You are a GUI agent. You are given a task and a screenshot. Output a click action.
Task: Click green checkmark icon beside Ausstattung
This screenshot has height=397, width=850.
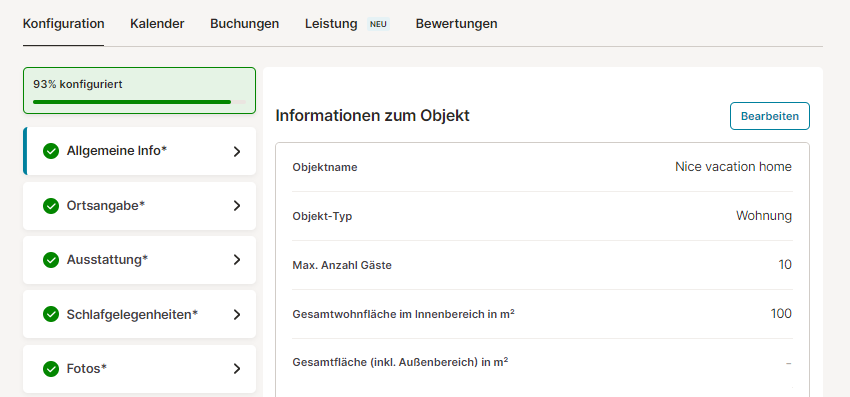51,260
